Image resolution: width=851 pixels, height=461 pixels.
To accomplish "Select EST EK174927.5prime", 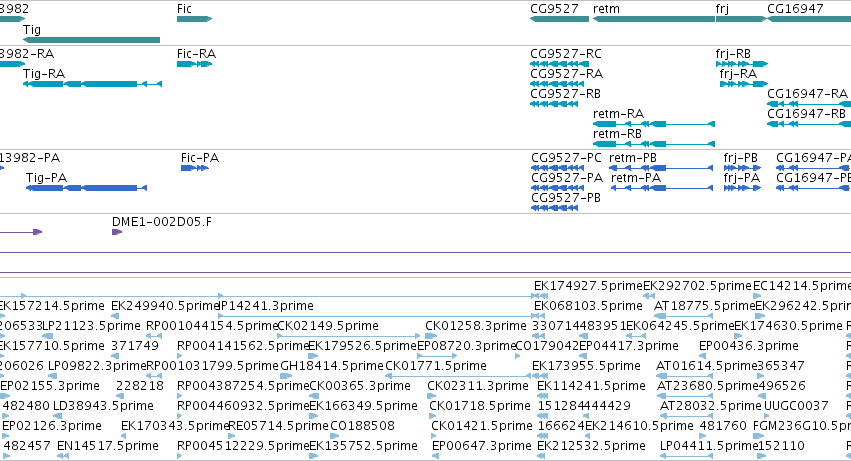I will click(x=588, y=286).
